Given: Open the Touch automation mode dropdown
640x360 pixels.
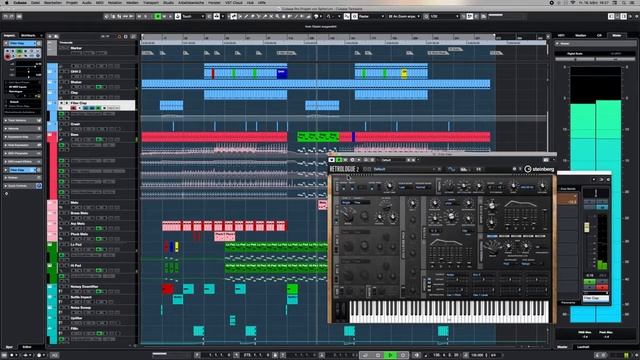Looking at the screenshot, I should click(193, 16).
